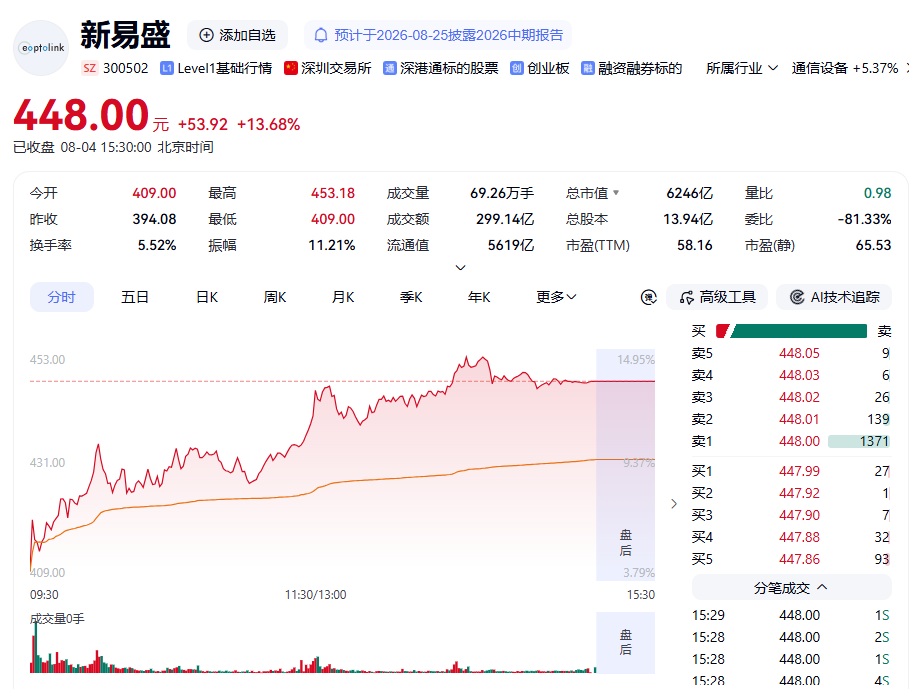909x689 pixels.
Task: Click the 创业板 tag icon
Action: pos(517,68)
